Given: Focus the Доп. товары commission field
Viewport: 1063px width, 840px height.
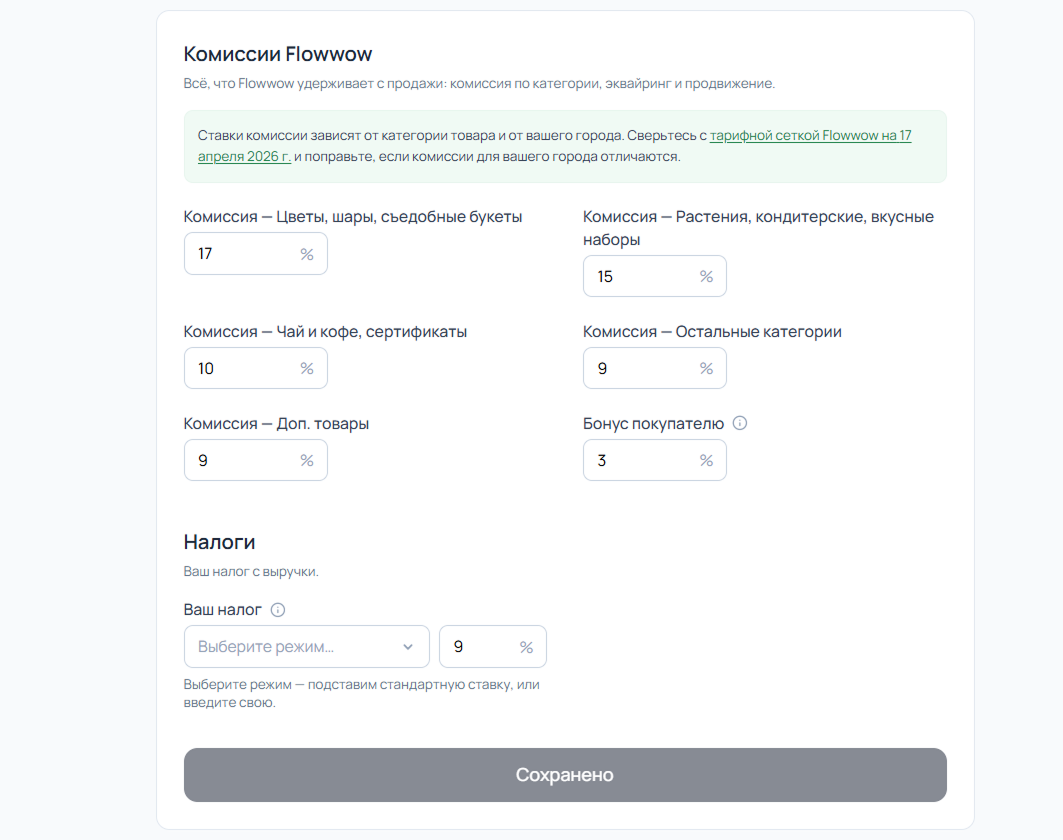Looking at the screenshot, I should coord(256,460).
